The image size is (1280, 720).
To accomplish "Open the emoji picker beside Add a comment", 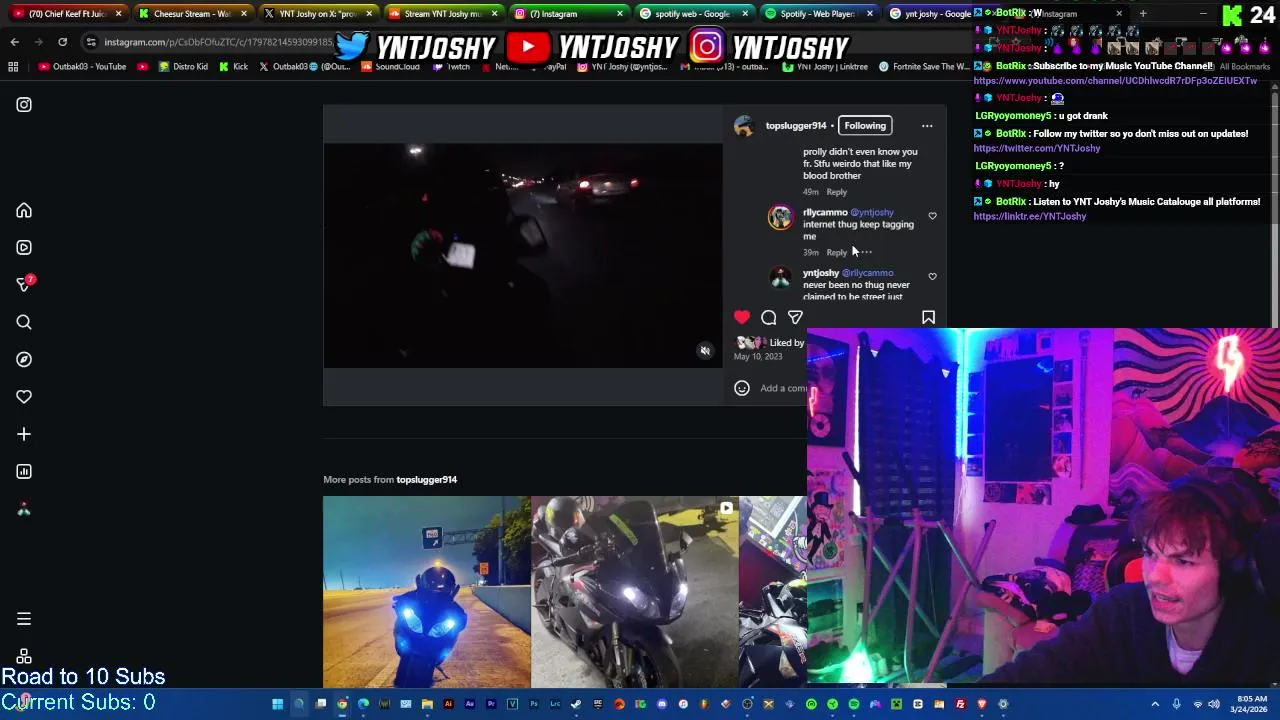I will pos(742,388).
